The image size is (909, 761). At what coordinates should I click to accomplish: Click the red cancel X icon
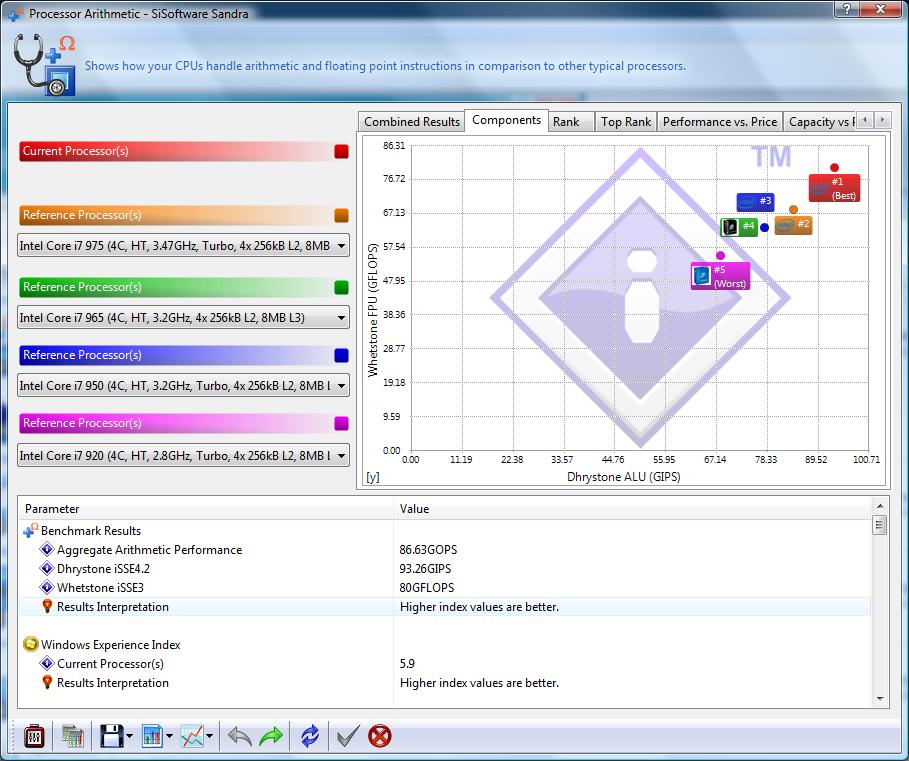(379, 737)
